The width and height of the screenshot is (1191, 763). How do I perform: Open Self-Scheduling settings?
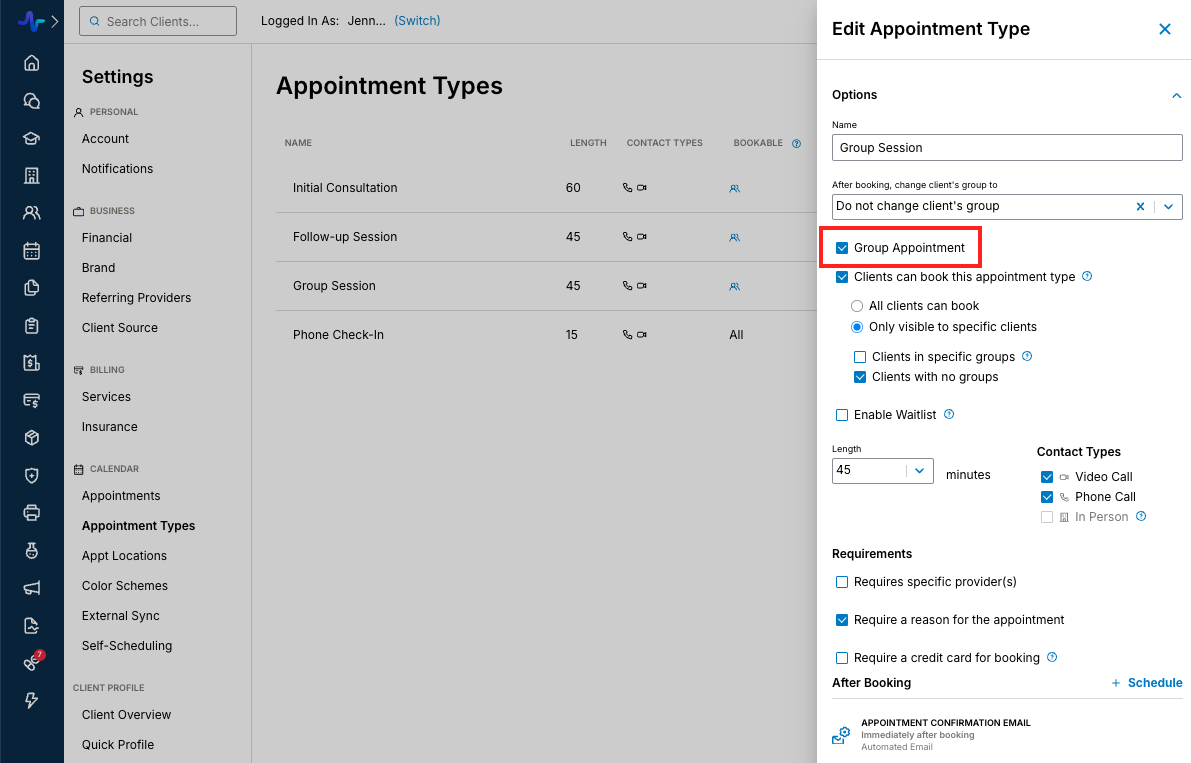127,646
